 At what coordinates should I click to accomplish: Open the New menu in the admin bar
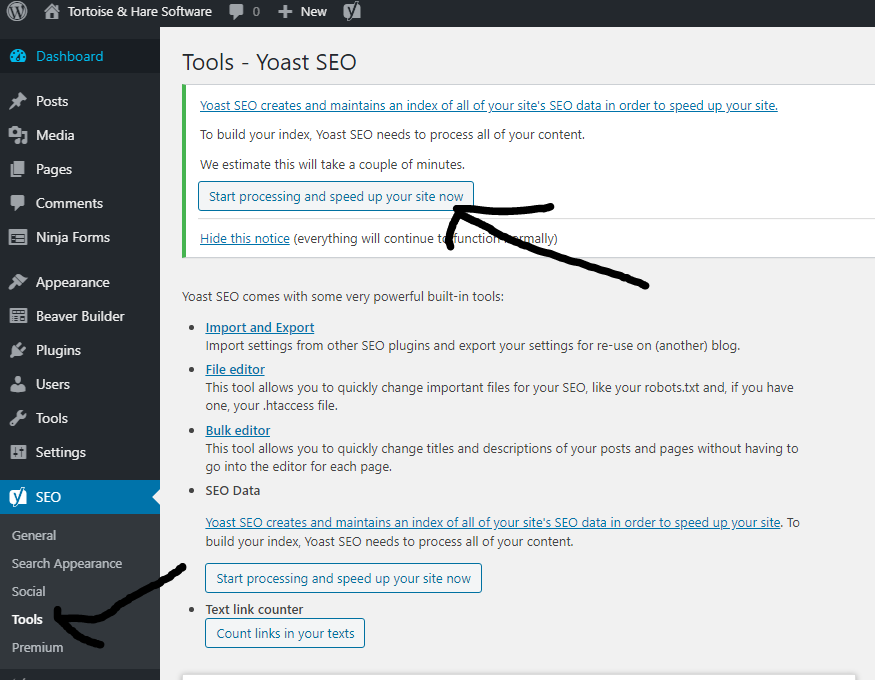[x=301, y=12]
